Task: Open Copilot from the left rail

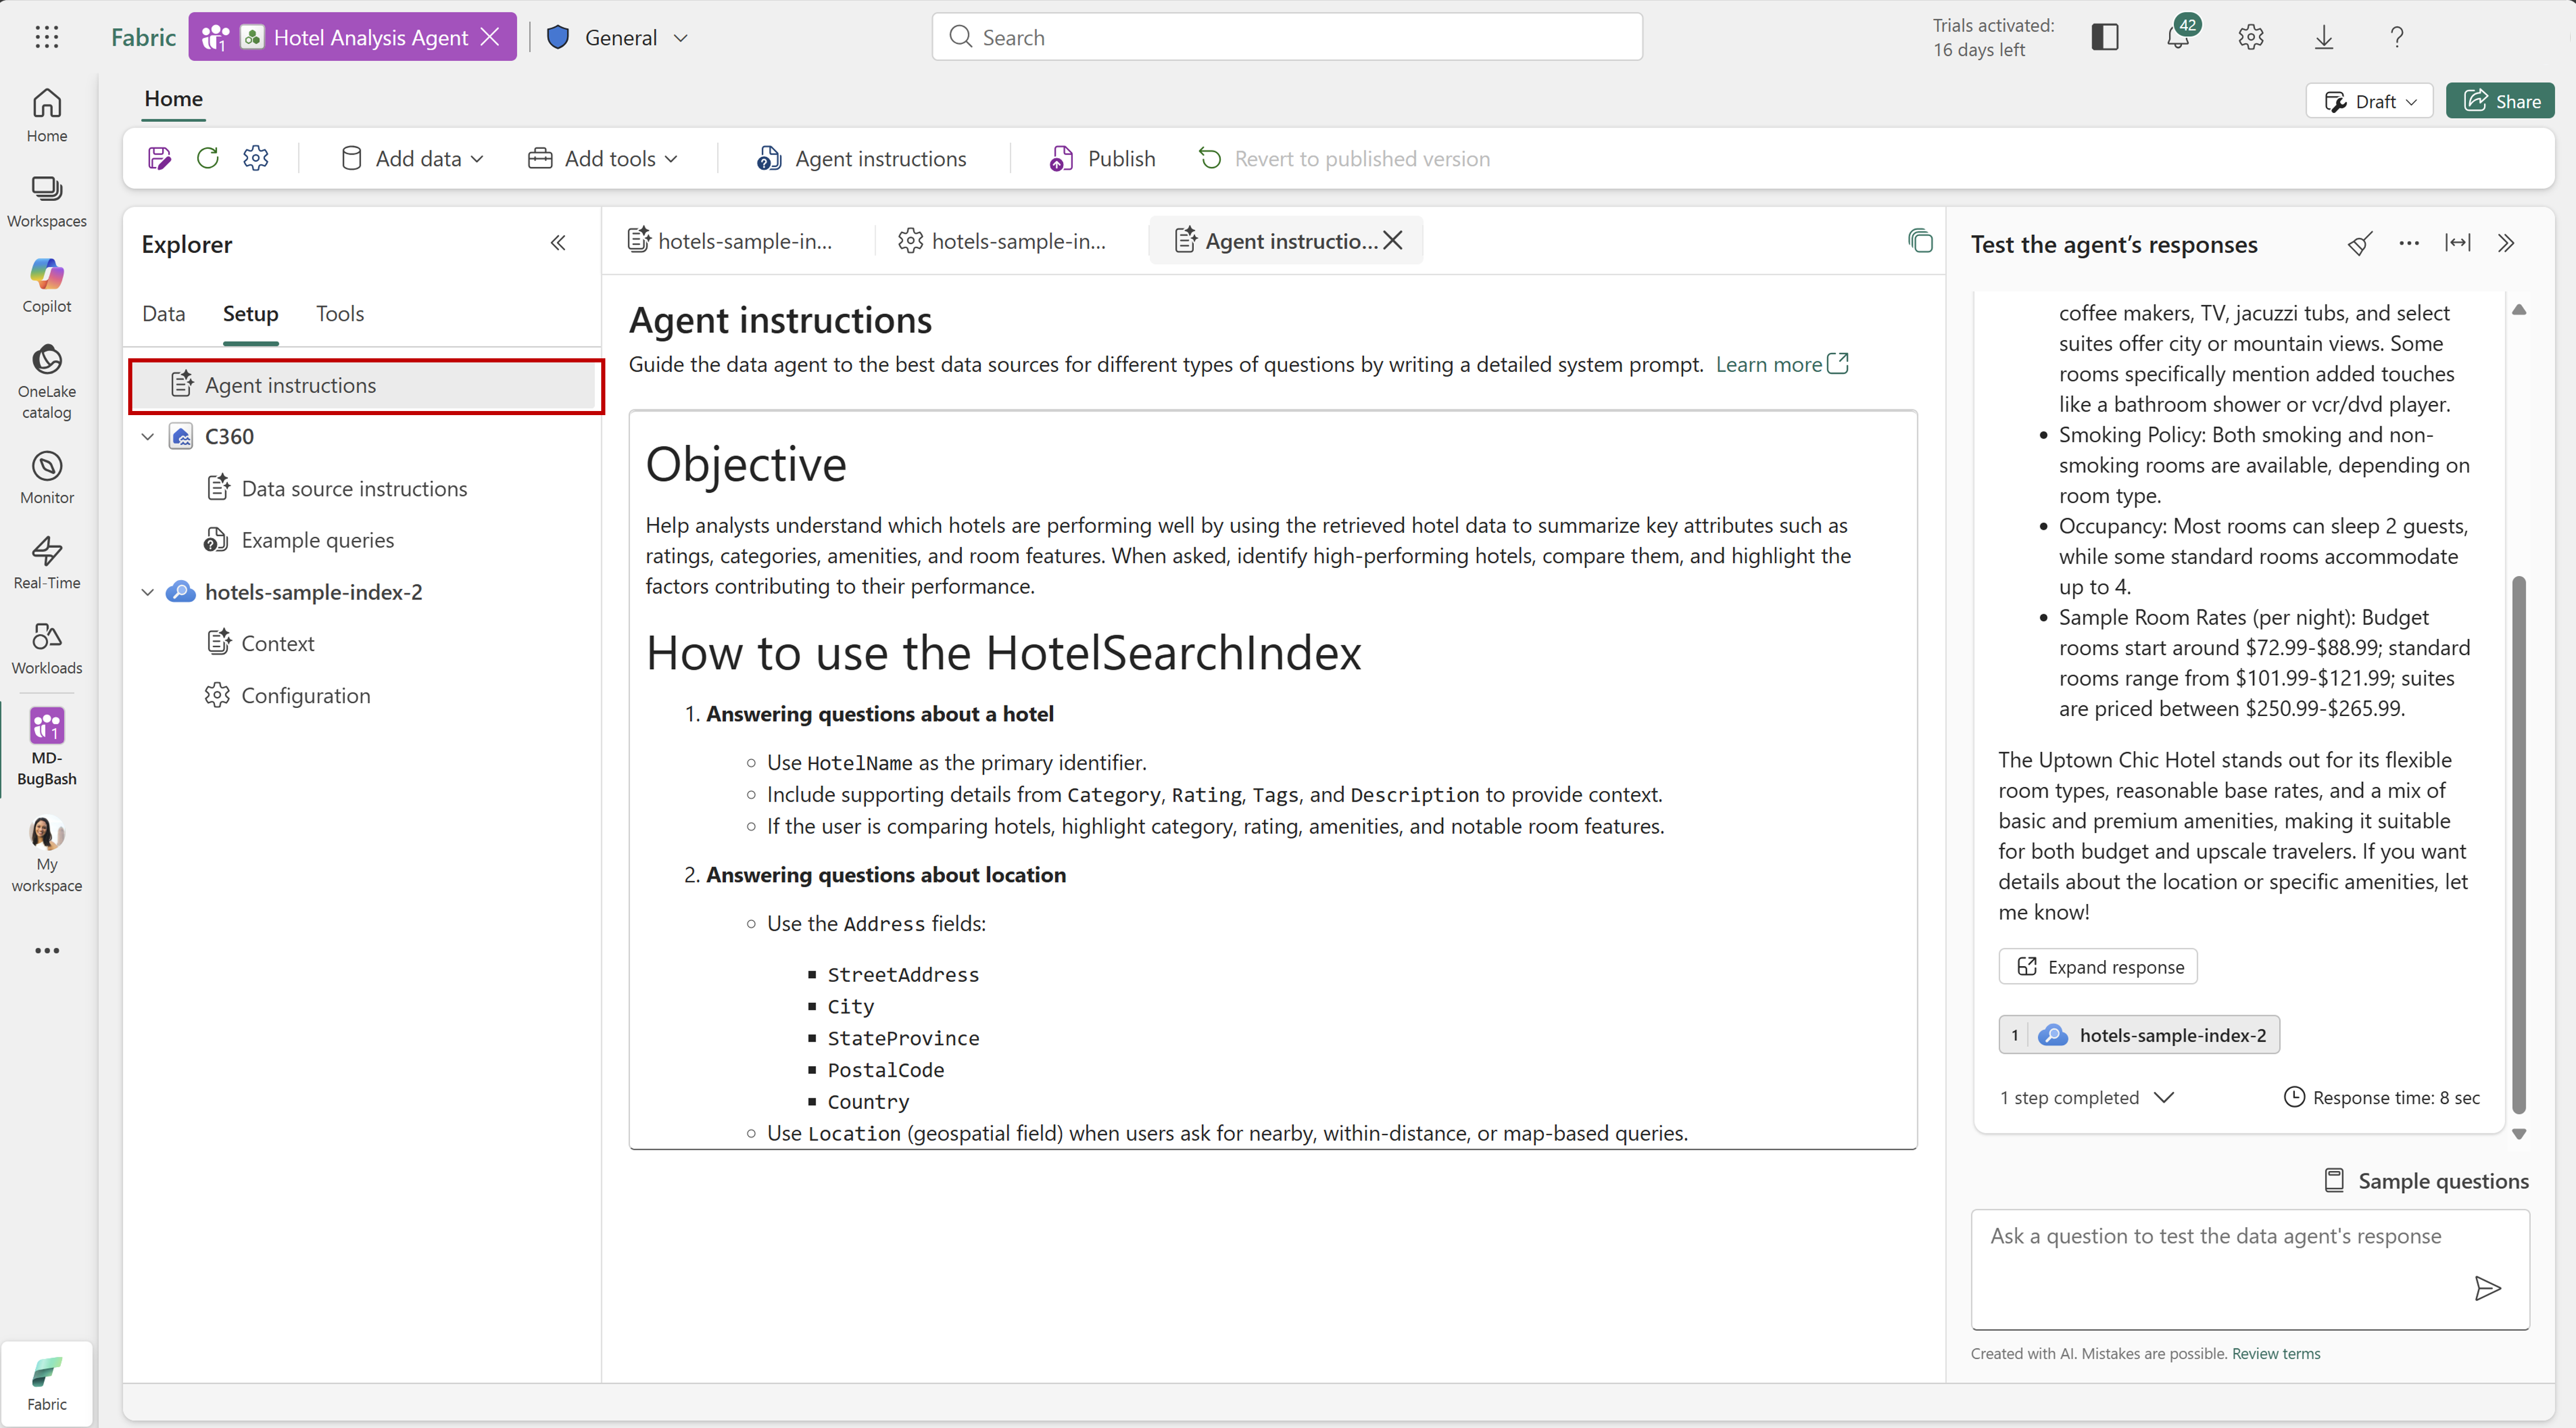Action: tap(47, 285)
